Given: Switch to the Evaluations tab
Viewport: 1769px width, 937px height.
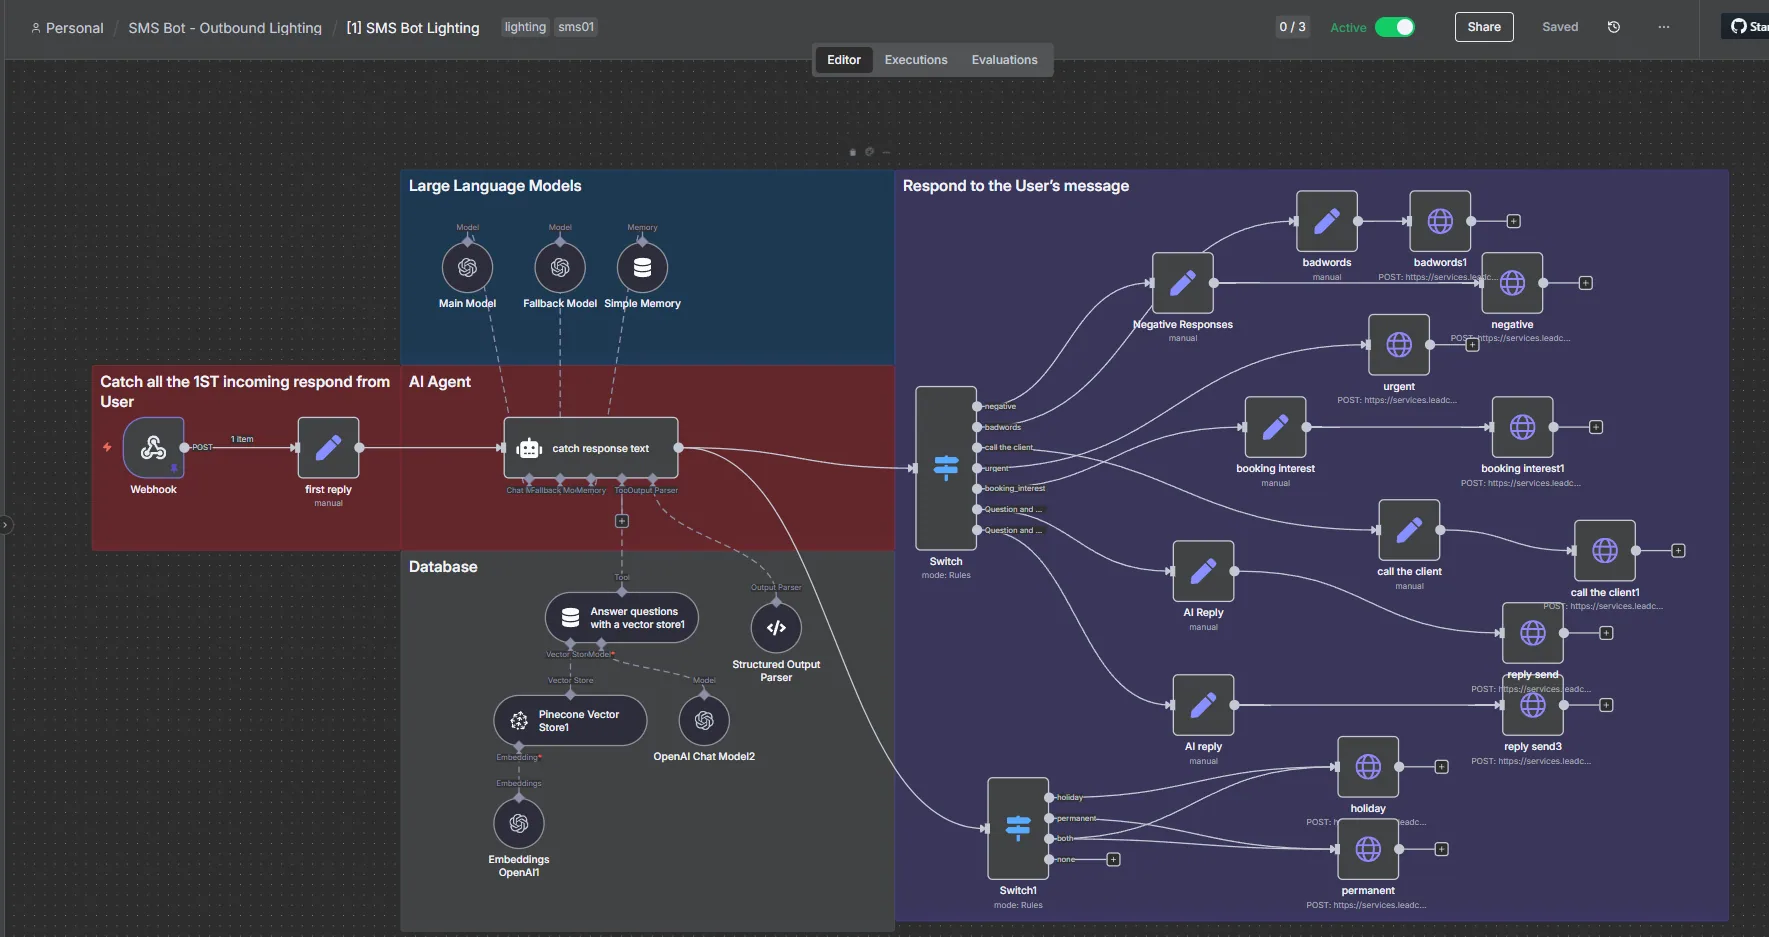Looking at the screenshot, I should 1004,60.
